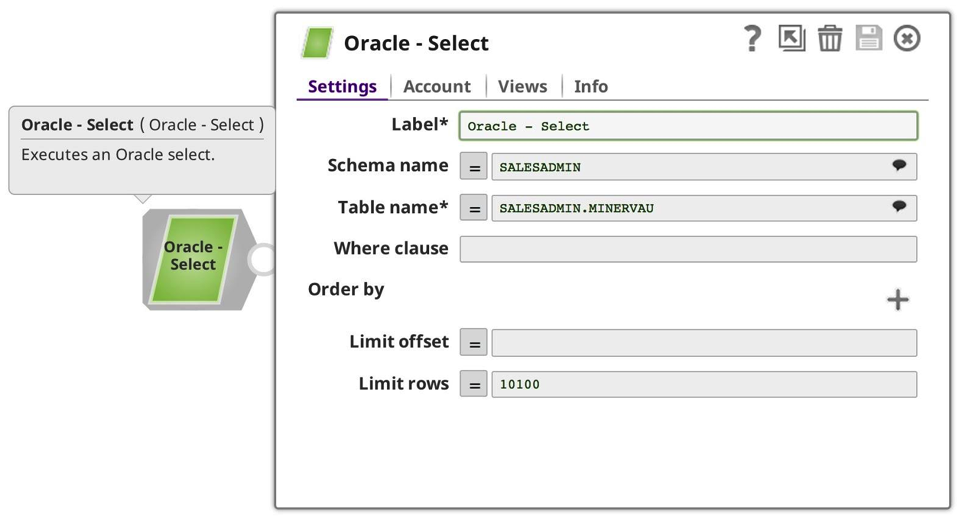Open help for Oracle Select snap

click(x=752, y=39)
